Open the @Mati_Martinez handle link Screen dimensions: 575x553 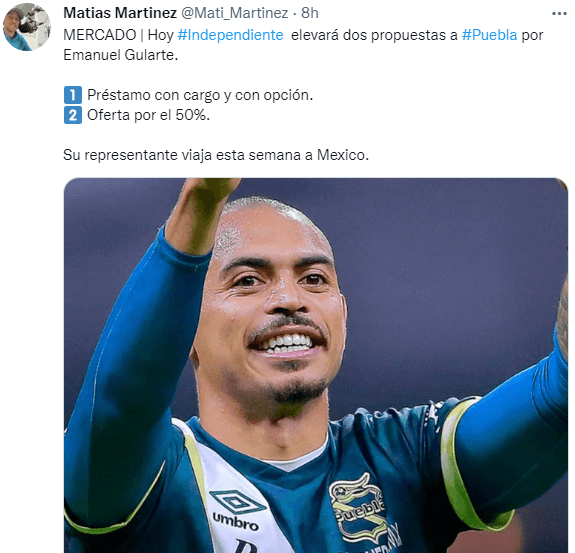(x=235, y=13)
